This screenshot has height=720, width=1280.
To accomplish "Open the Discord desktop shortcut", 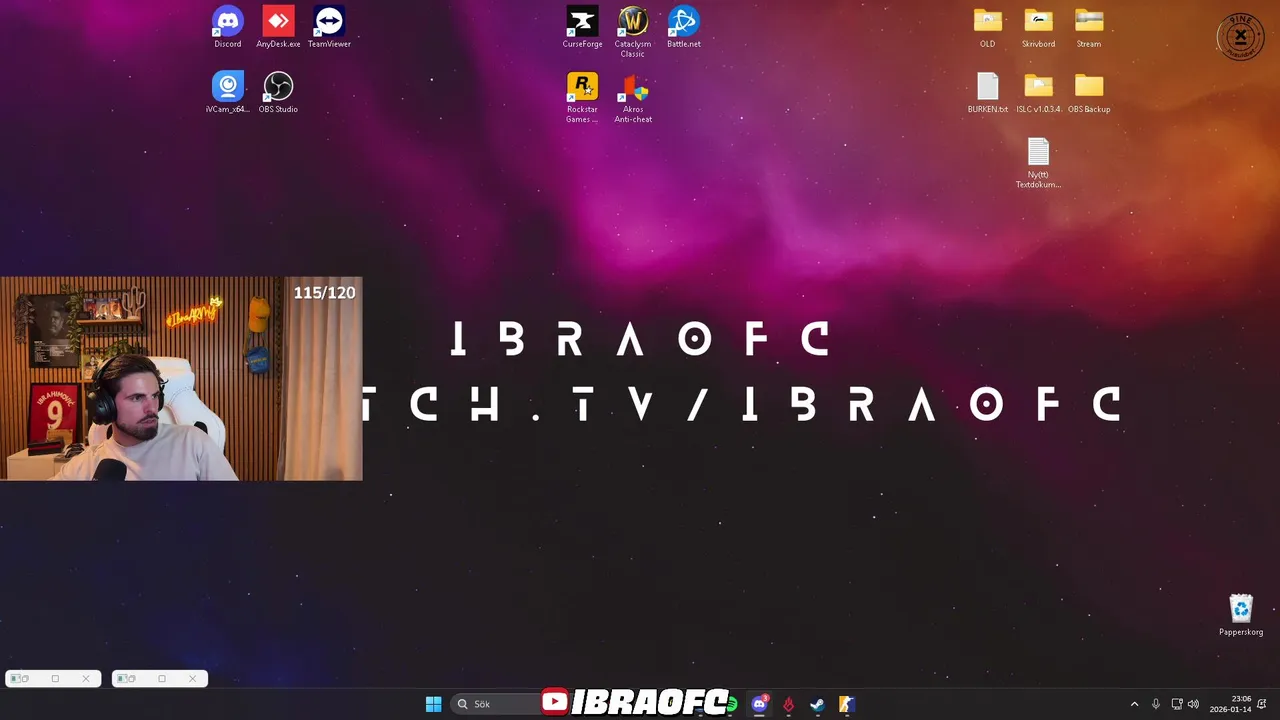I will [x=228, y=27].
